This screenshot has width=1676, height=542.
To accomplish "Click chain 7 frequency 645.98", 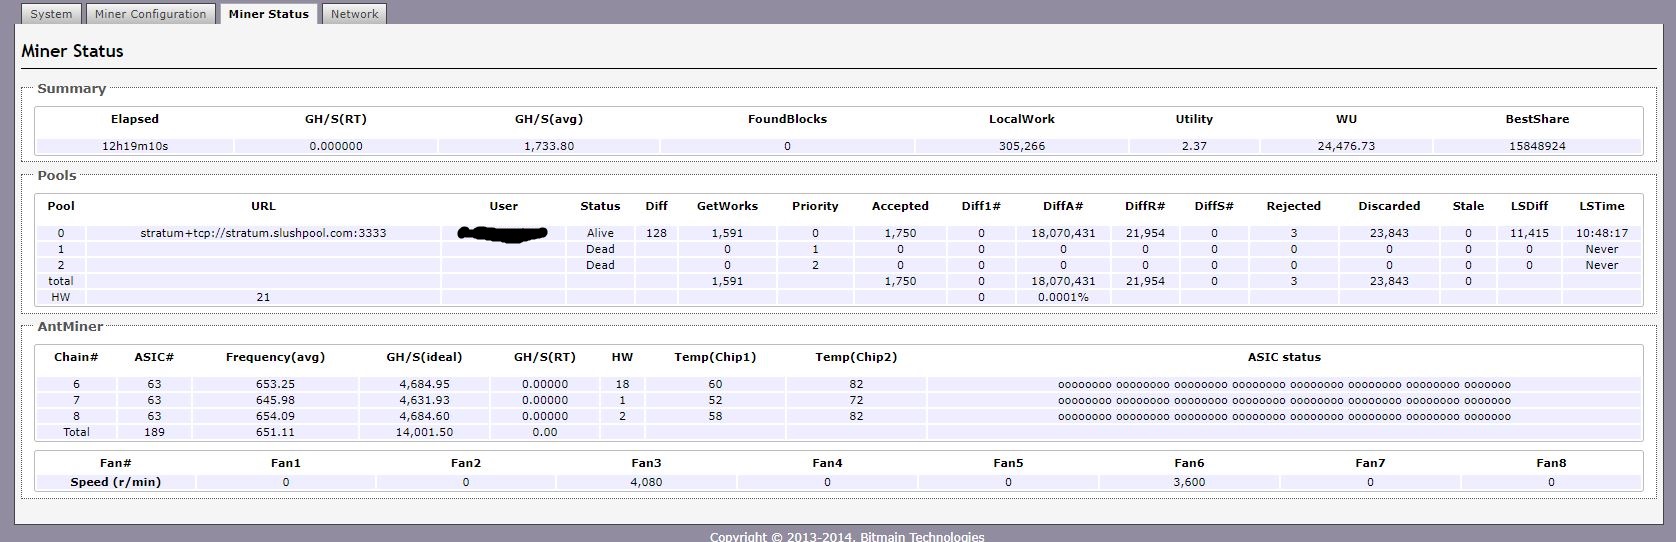I will tap(275, 400).
